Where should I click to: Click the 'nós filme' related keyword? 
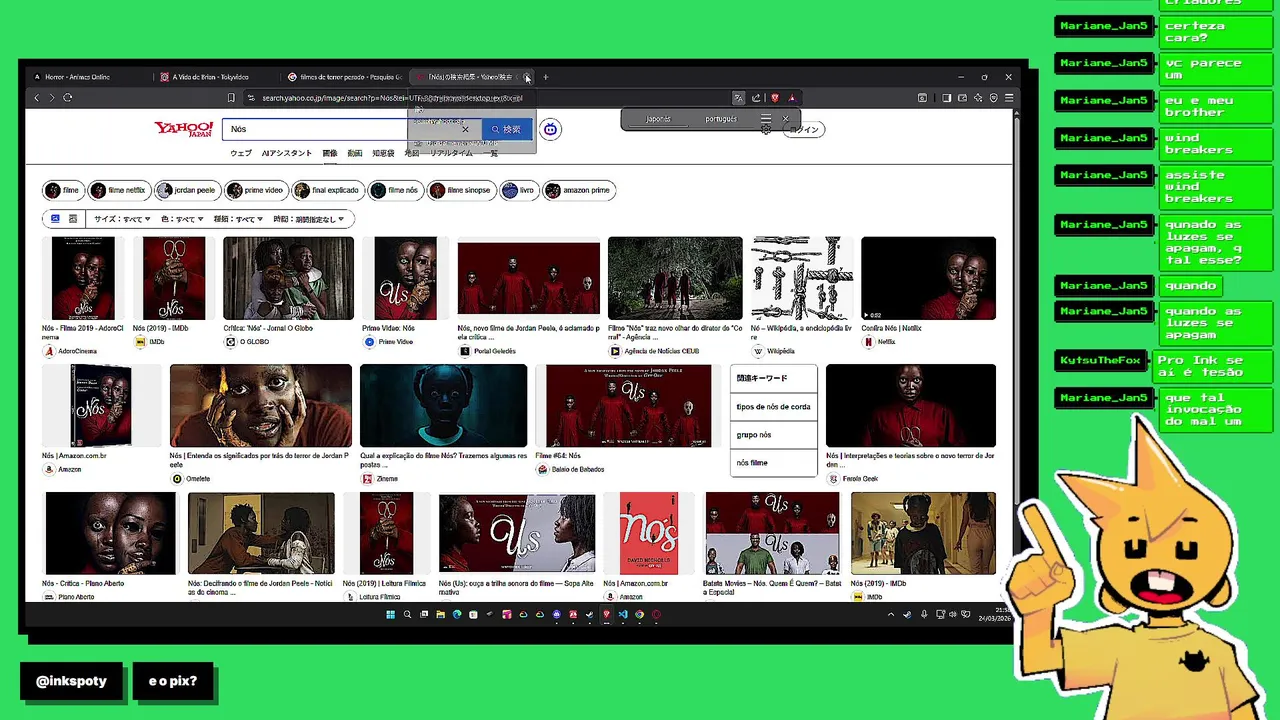tap(773, 463)
